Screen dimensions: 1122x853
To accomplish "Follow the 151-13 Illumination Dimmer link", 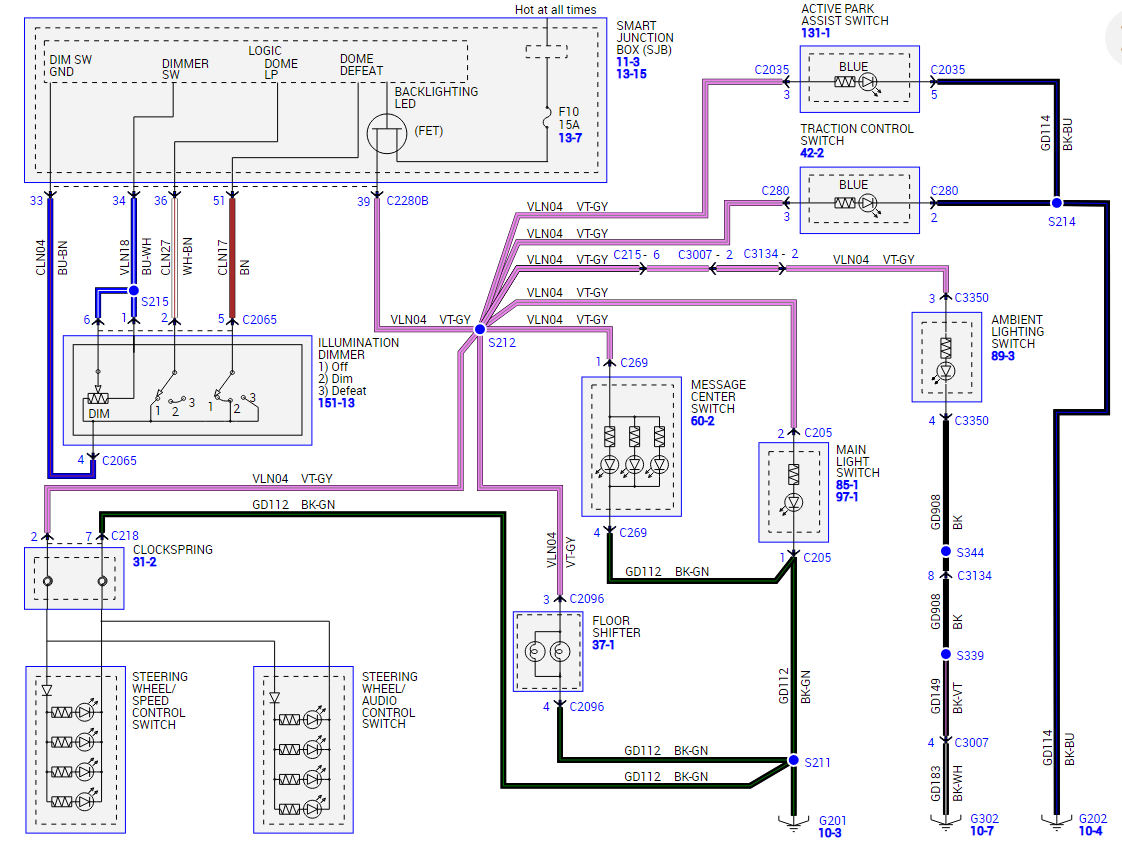I will tap(336, 403).
